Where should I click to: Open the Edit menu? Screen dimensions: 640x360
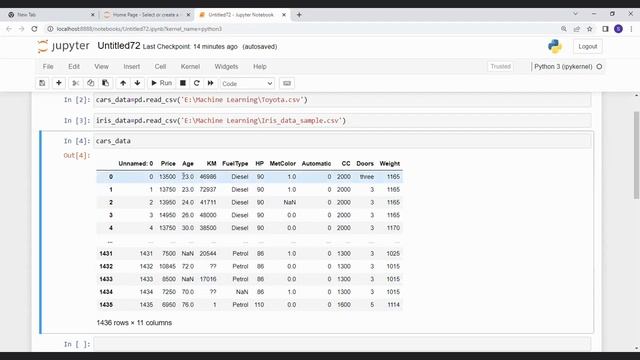pyautogui.click(x=74, y=67)
